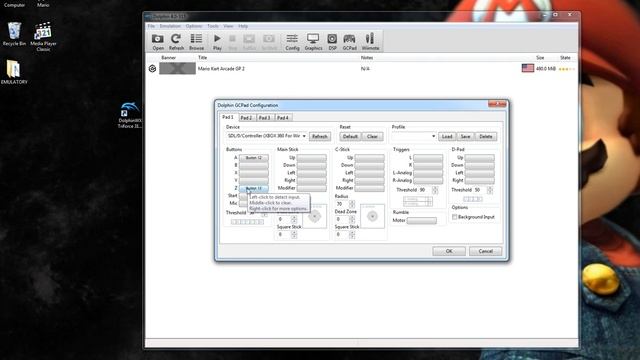Select the Pad 1 tab

(228, 117)
